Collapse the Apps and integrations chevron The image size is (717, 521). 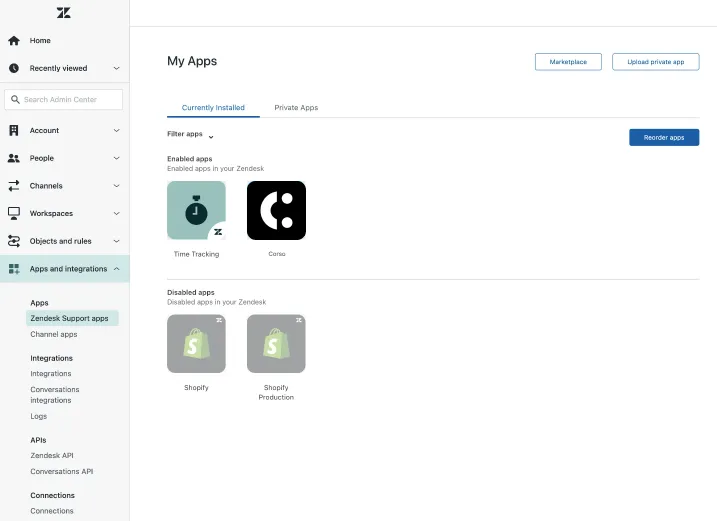click(117, 269)
